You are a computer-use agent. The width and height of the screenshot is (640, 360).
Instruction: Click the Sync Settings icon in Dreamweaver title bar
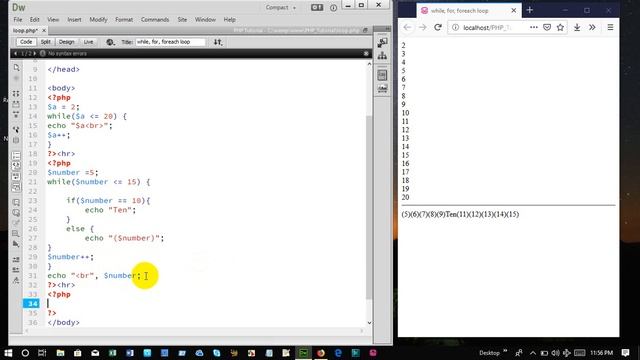(317, 7)
